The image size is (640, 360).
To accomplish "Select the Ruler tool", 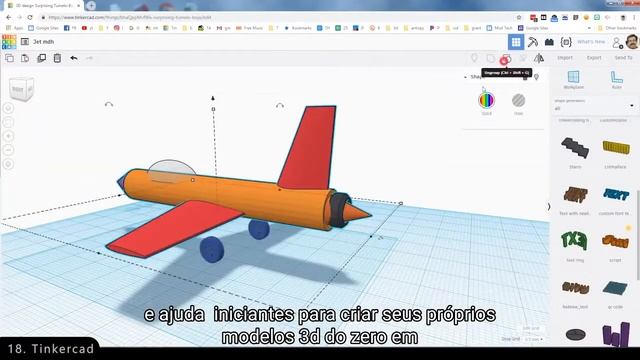I will click(x=616, y=80).
